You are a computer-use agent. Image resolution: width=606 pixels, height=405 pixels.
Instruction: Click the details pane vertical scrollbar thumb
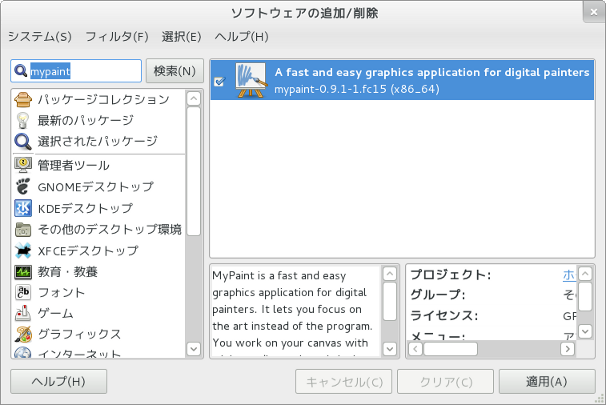[x=585, y=296]
